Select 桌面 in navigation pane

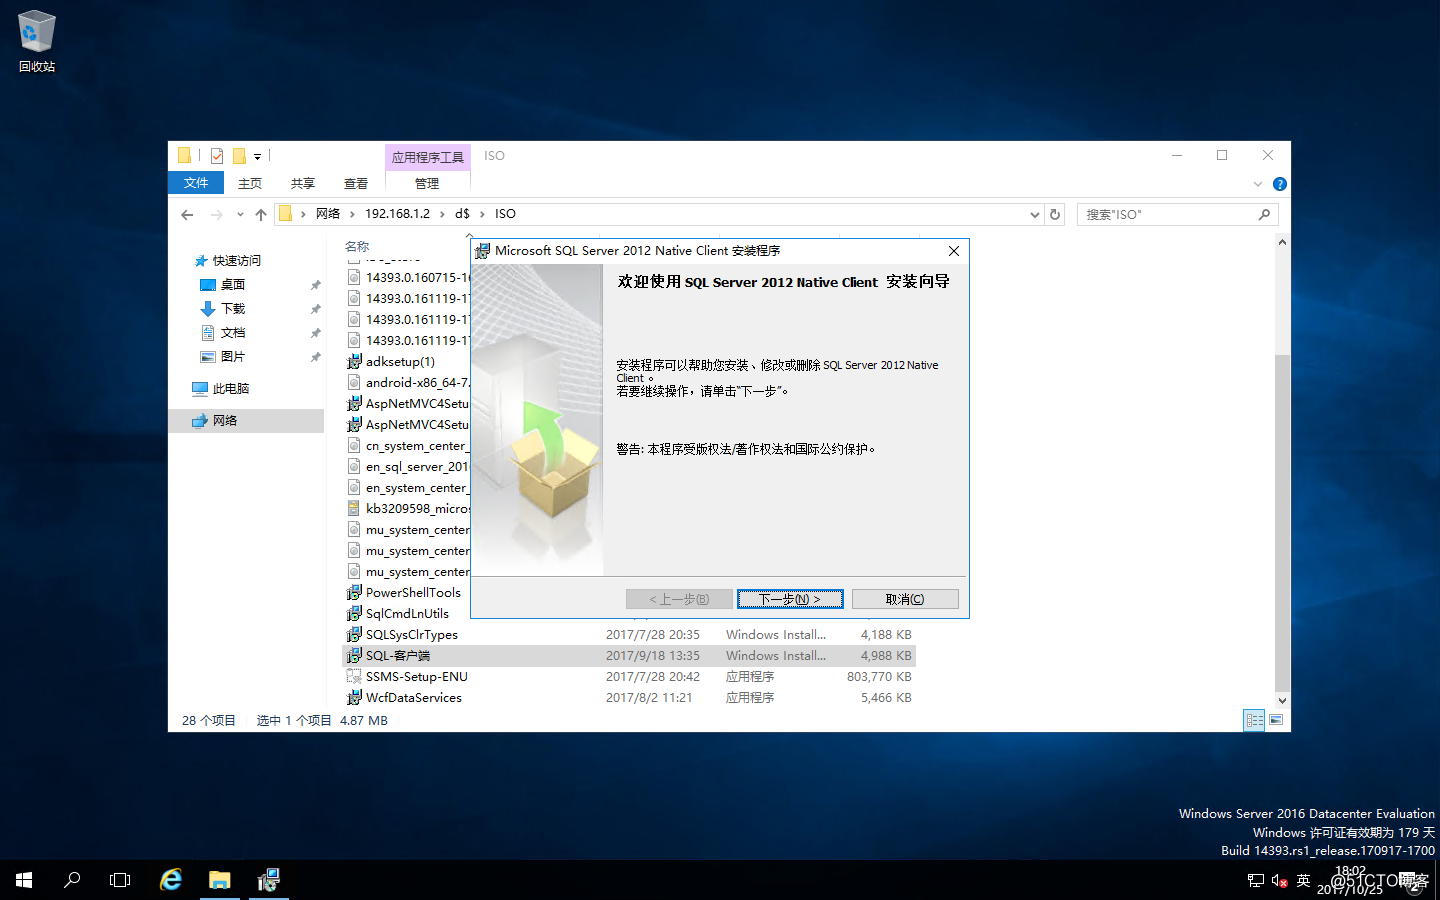[233, 285]
